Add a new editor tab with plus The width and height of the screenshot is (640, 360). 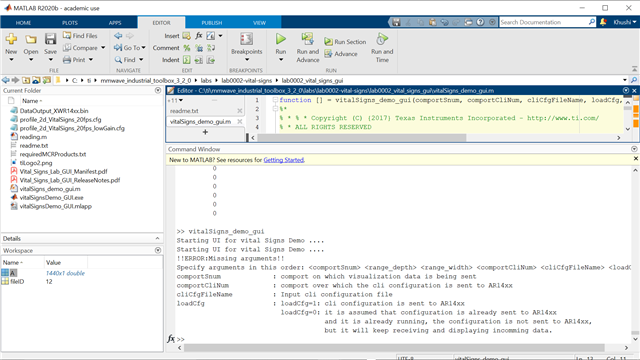click(205, 132)
